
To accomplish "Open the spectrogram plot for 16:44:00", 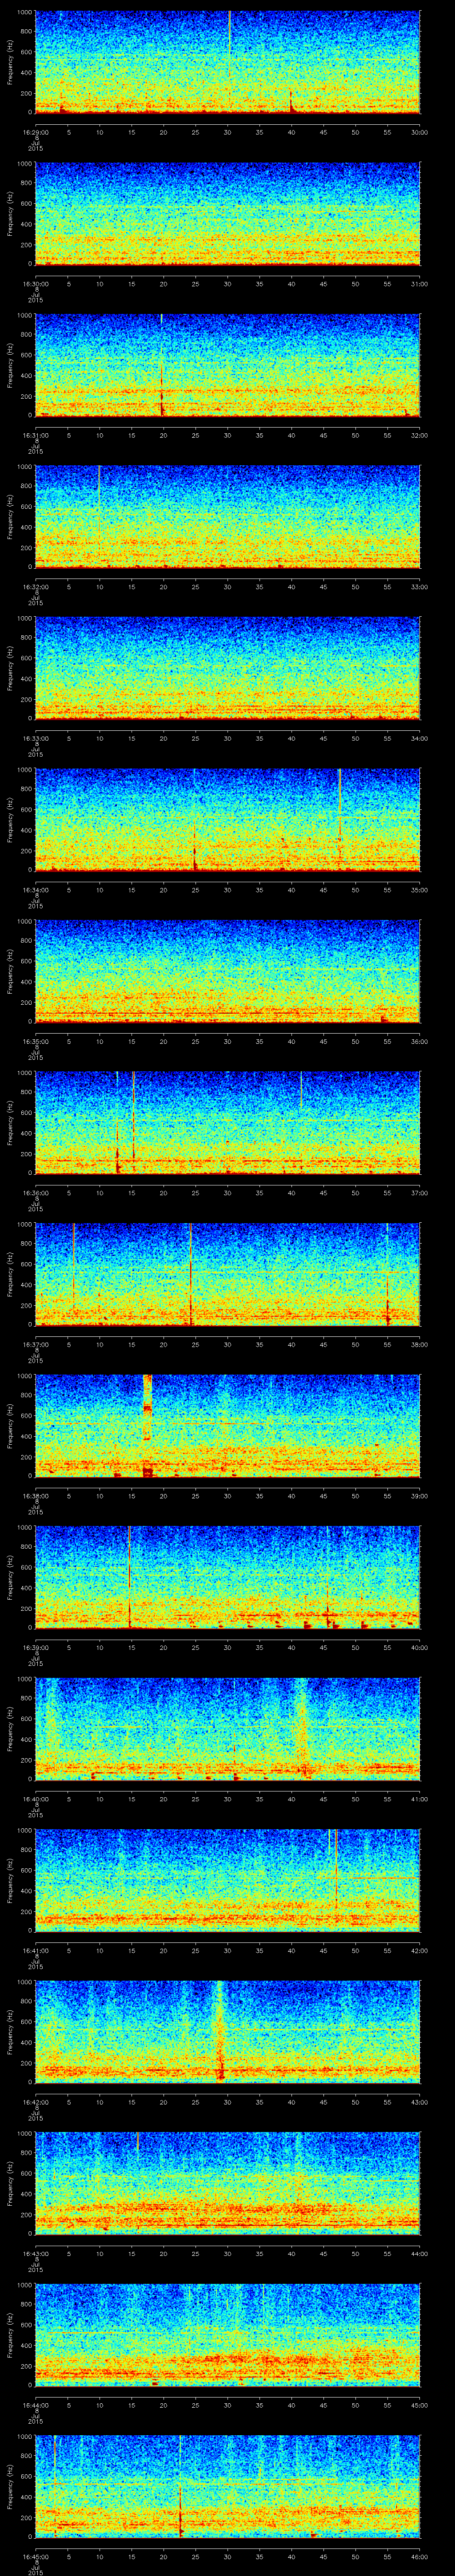I will (x=227, y=2335).
